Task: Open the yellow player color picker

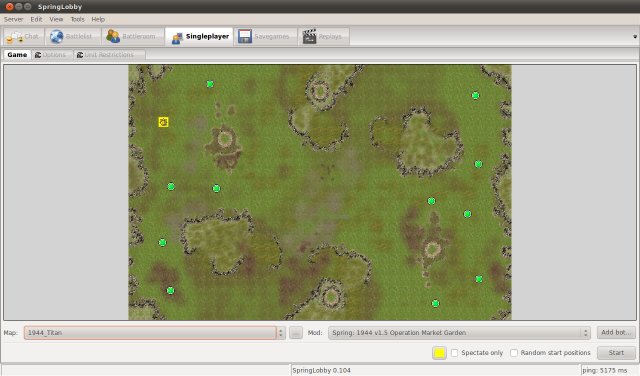Action: pyautogui.click(x=439, y=353)
